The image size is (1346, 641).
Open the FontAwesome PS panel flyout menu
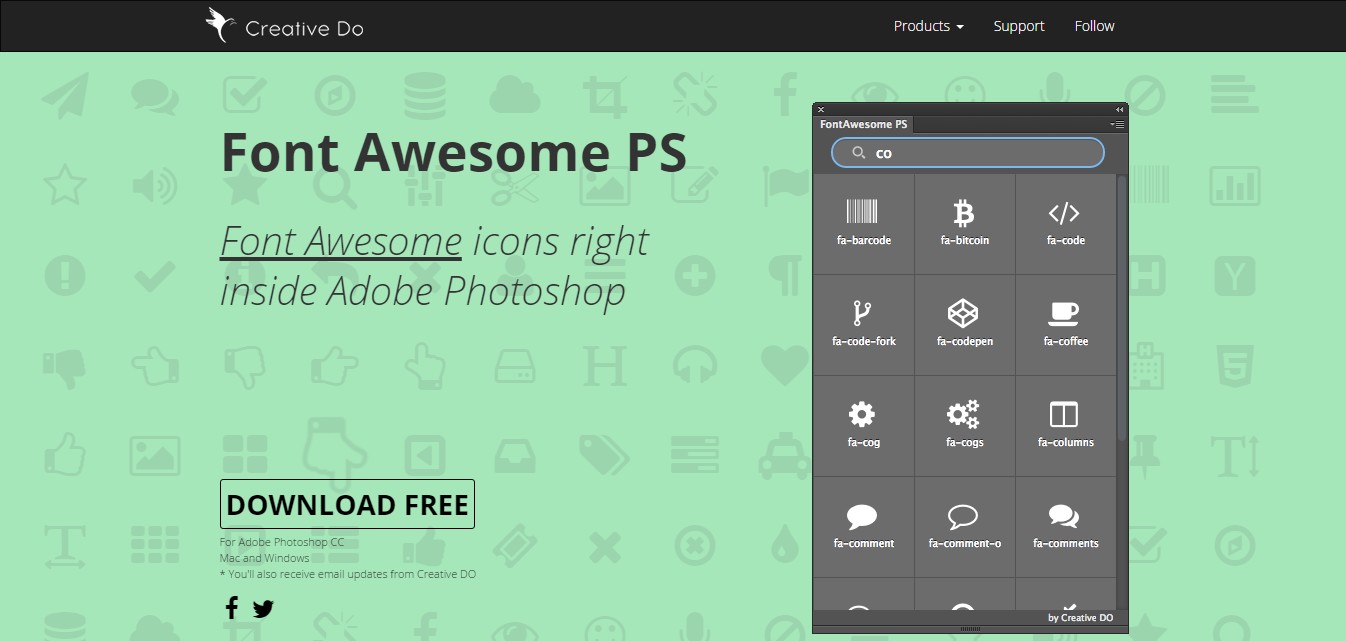point(1117,124)
